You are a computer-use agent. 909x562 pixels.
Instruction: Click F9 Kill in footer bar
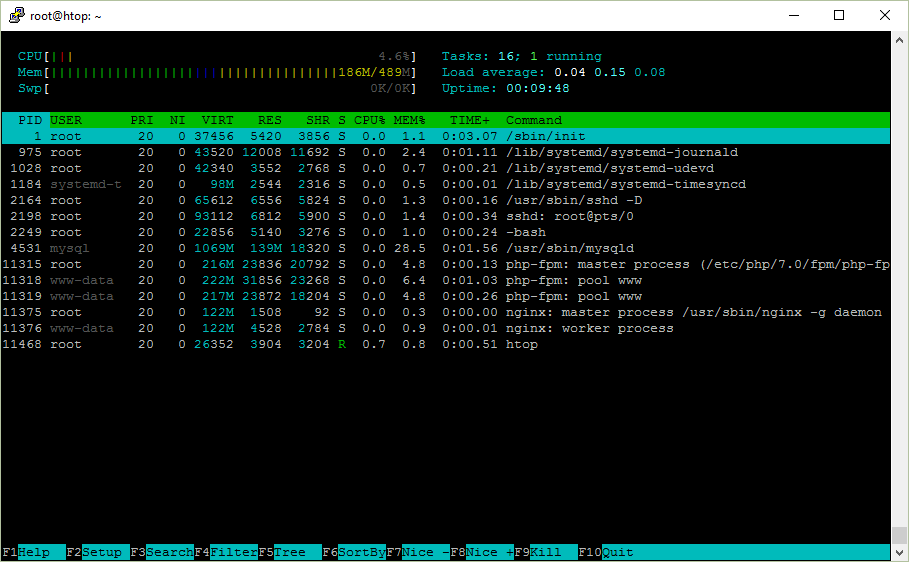545,552
